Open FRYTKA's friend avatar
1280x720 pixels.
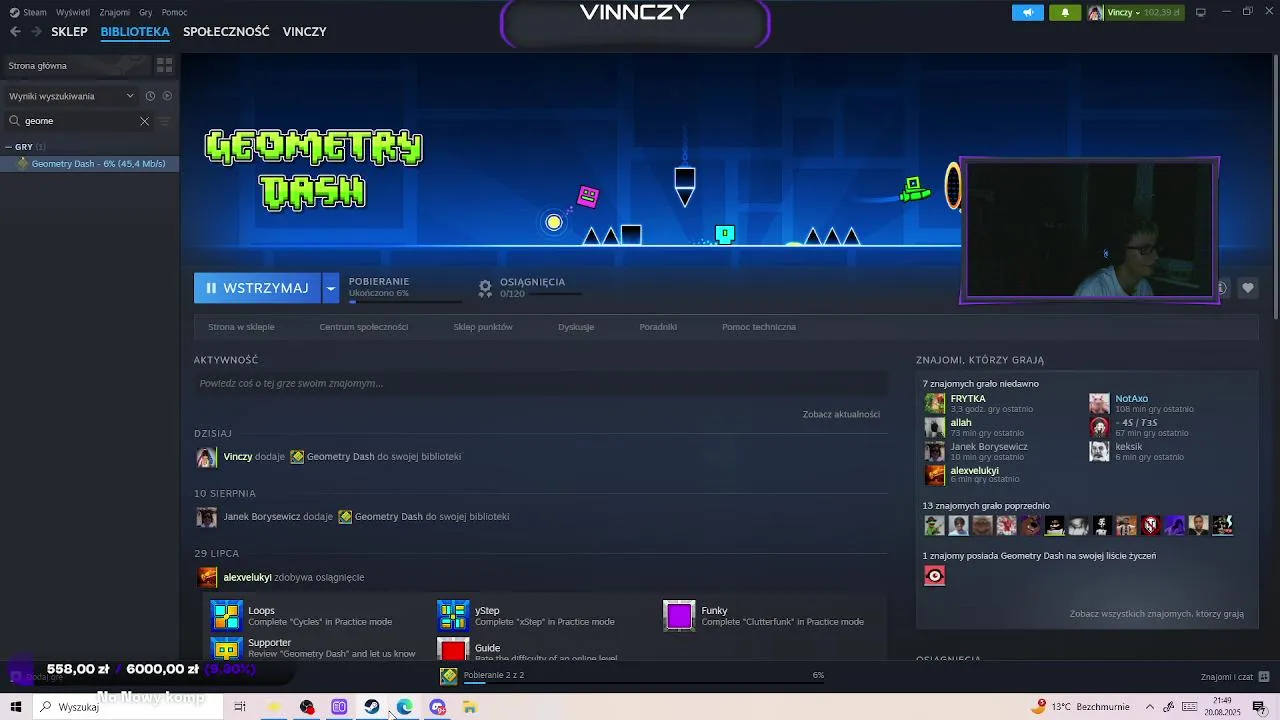(x=934, y=404)
